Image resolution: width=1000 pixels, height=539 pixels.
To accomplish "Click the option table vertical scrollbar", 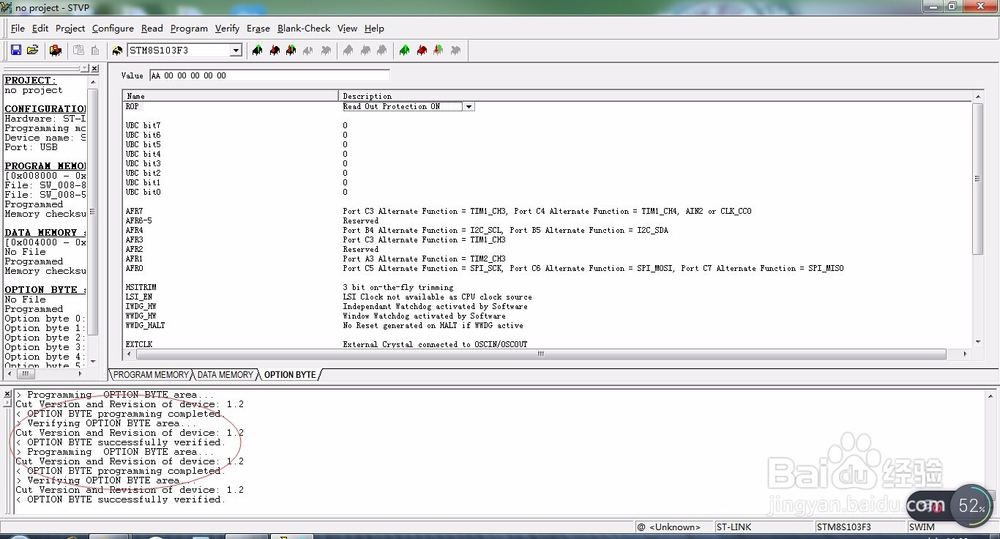I will [977, 179].
